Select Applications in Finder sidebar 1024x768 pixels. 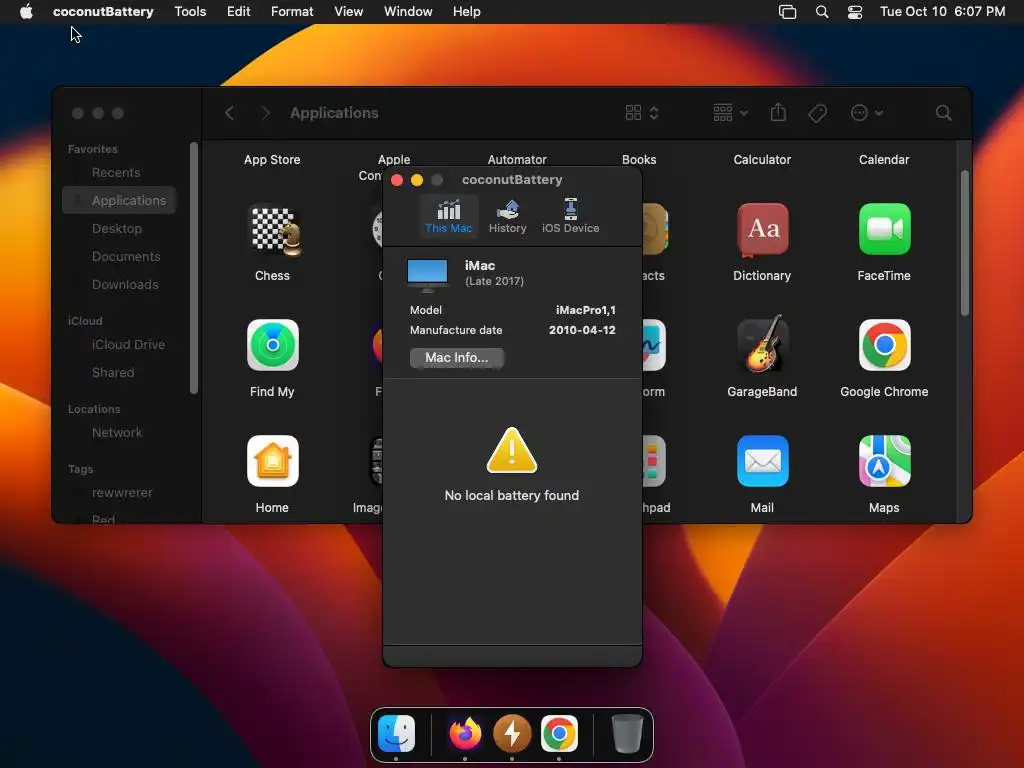119,200
